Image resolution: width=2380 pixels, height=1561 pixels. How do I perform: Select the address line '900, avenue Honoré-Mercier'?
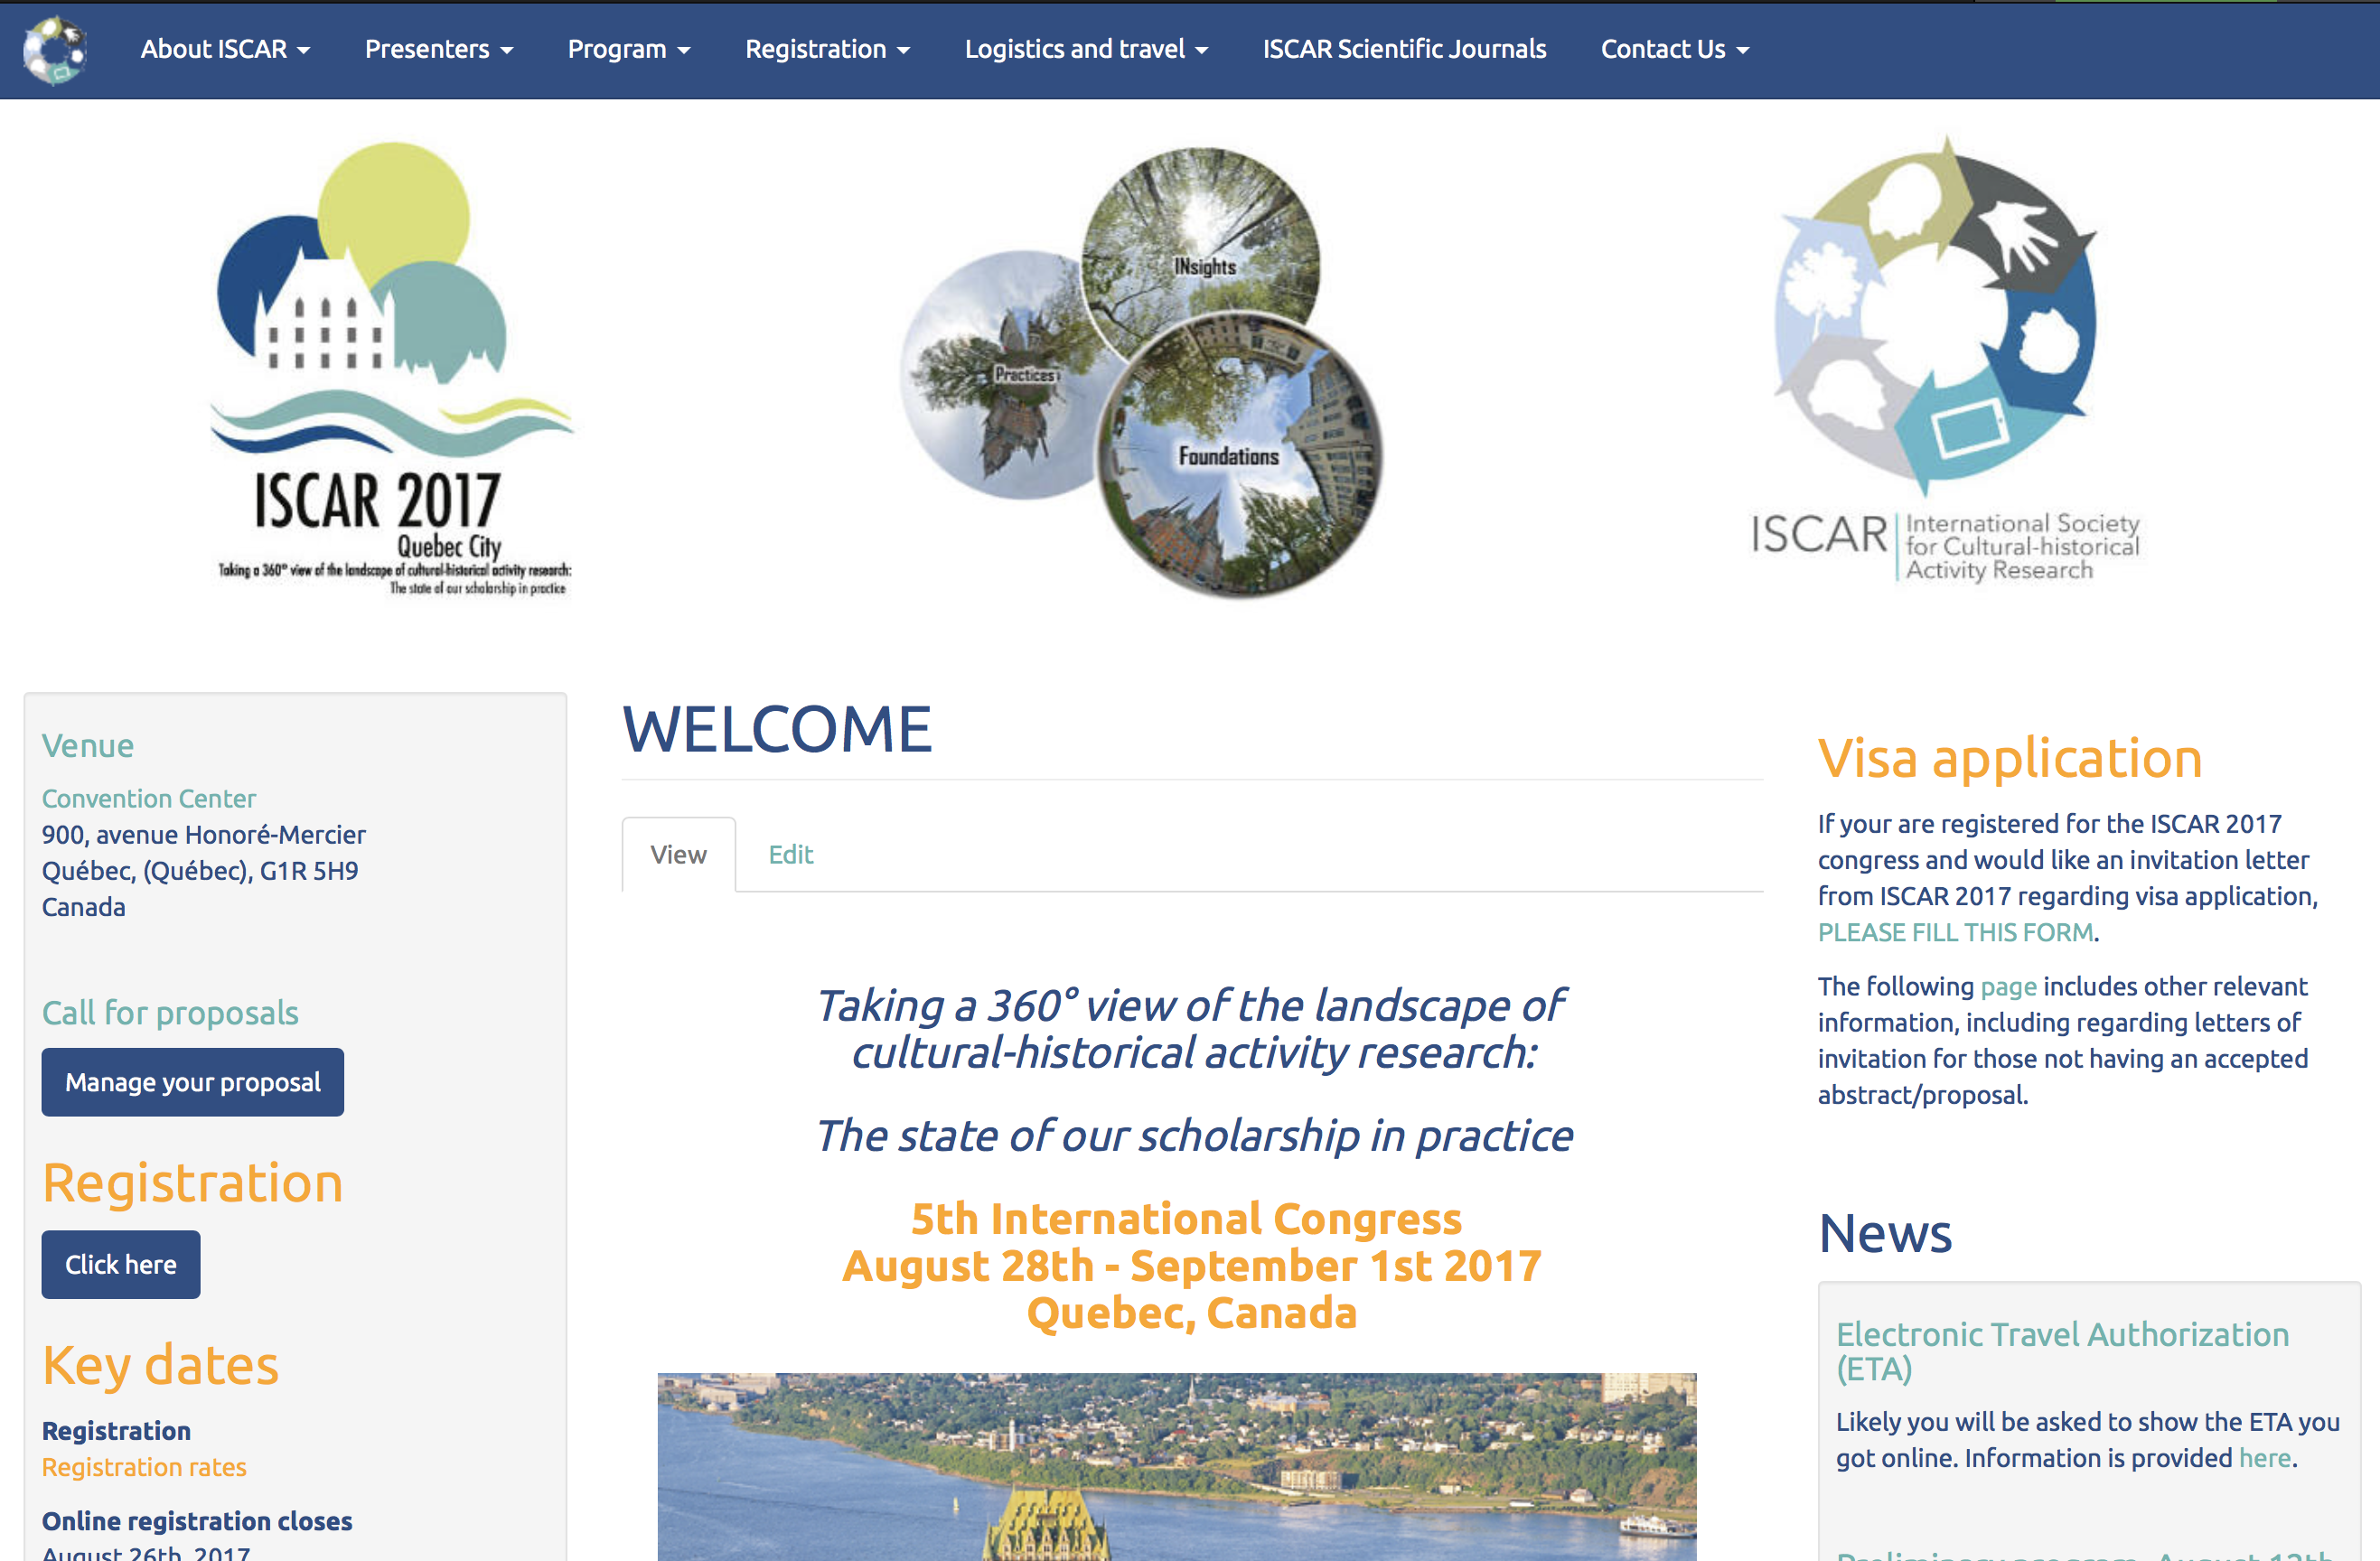204,834
